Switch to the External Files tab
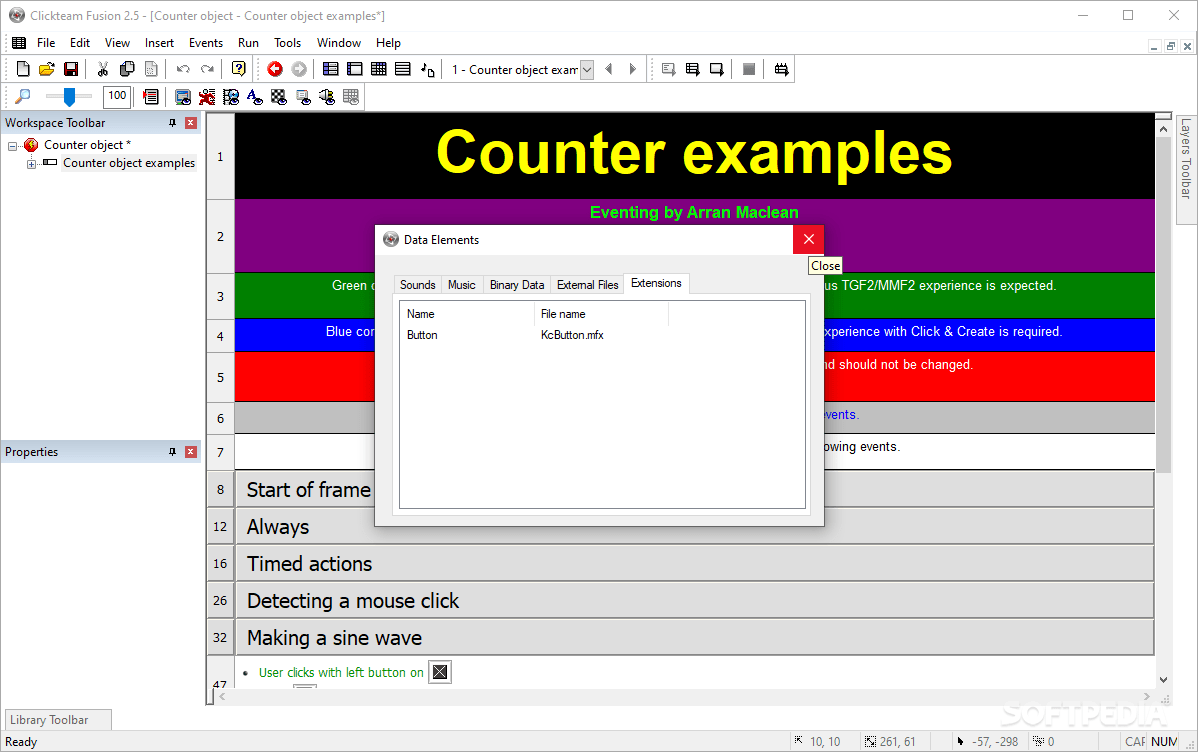The height and width of the screenshot is (752, 1198). (x=588, y=285)
